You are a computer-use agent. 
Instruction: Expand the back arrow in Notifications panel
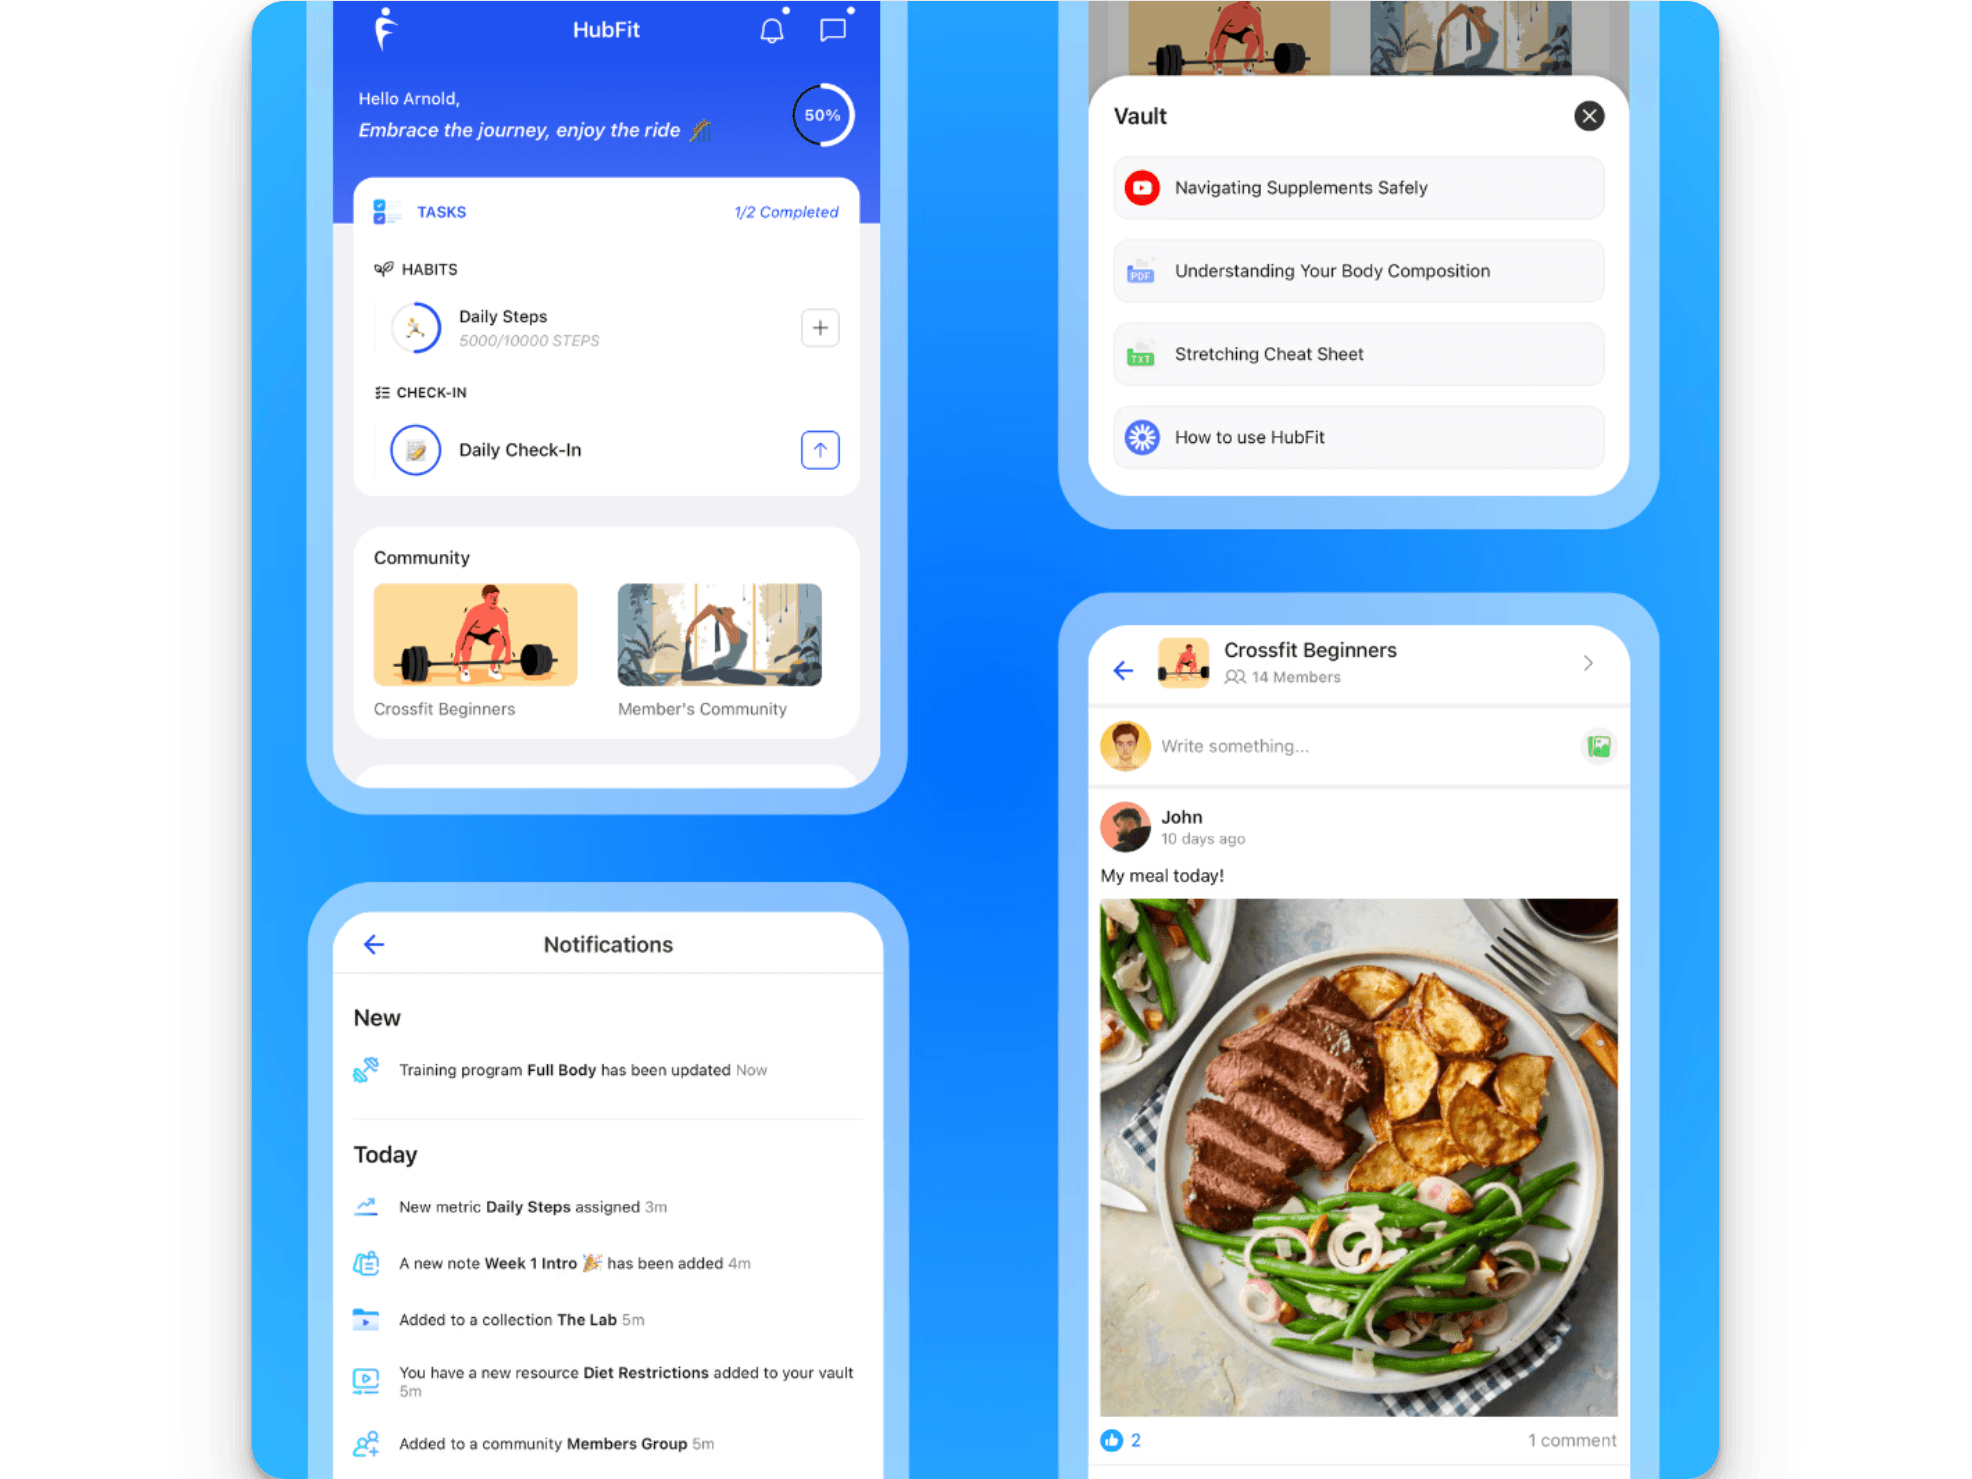point(373,946)
